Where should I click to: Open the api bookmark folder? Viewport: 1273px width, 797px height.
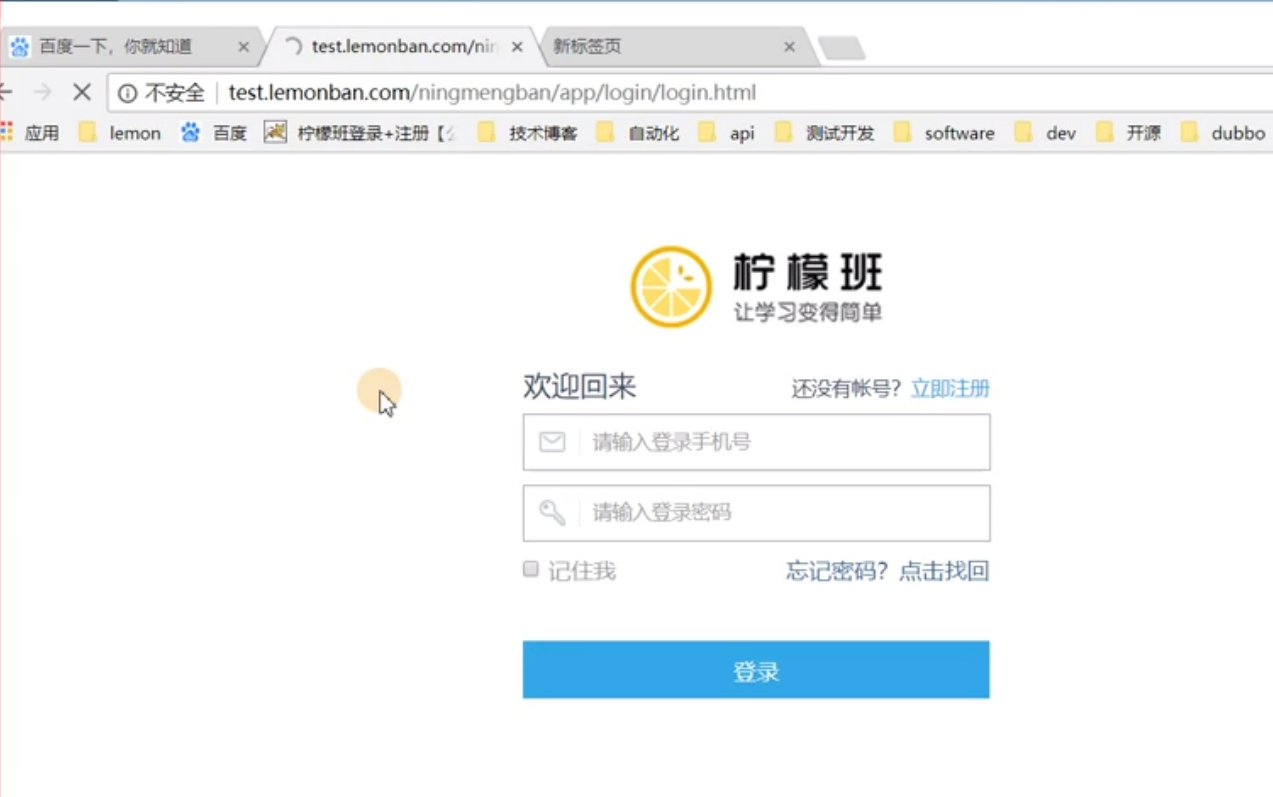coord(726,133)
